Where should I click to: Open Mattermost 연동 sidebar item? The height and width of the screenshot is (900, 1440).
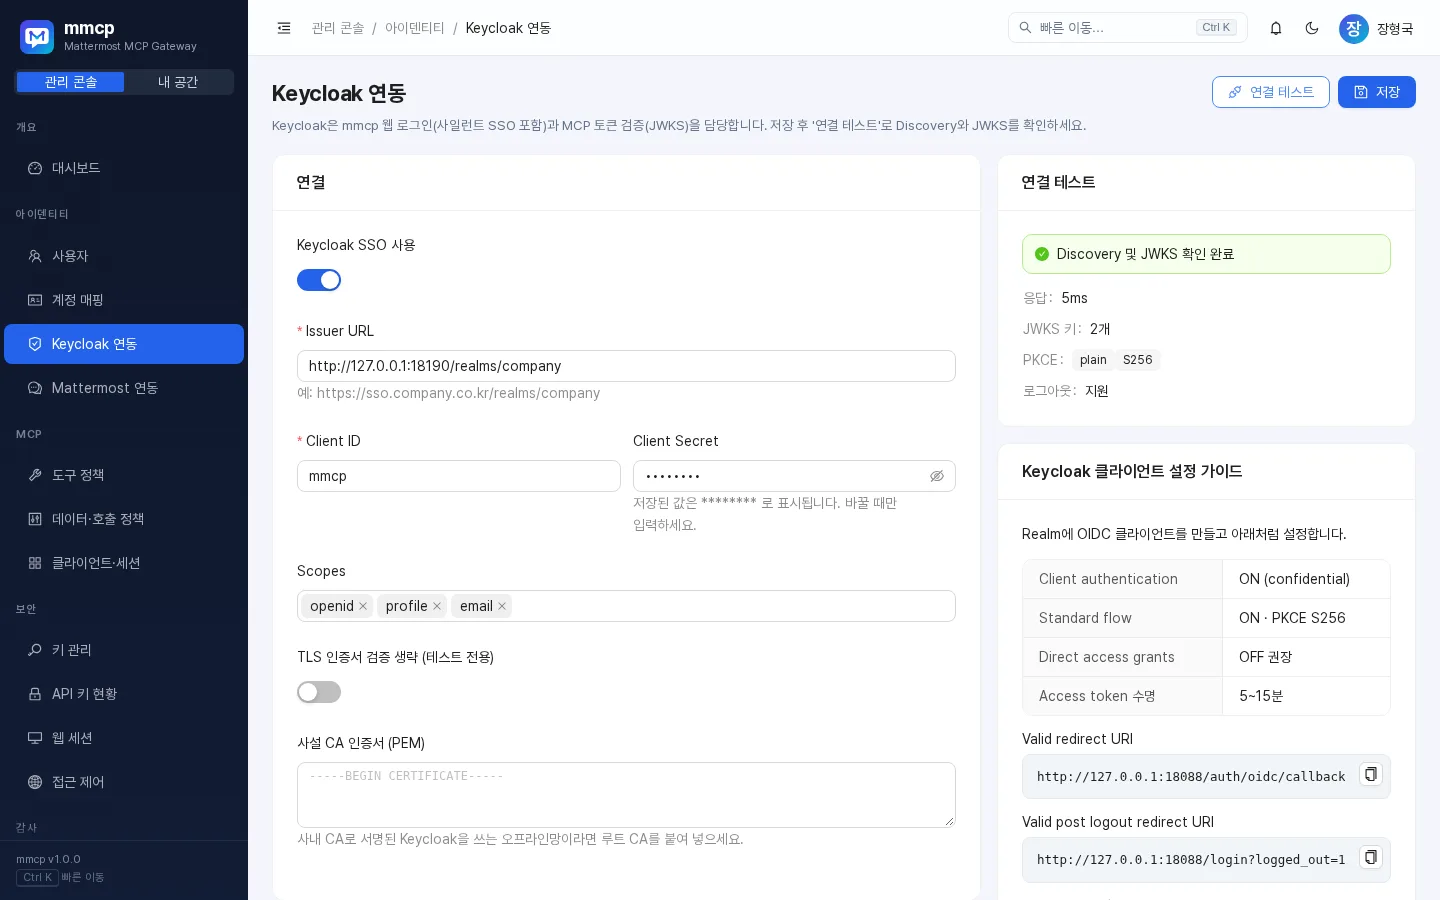(124, 388)
